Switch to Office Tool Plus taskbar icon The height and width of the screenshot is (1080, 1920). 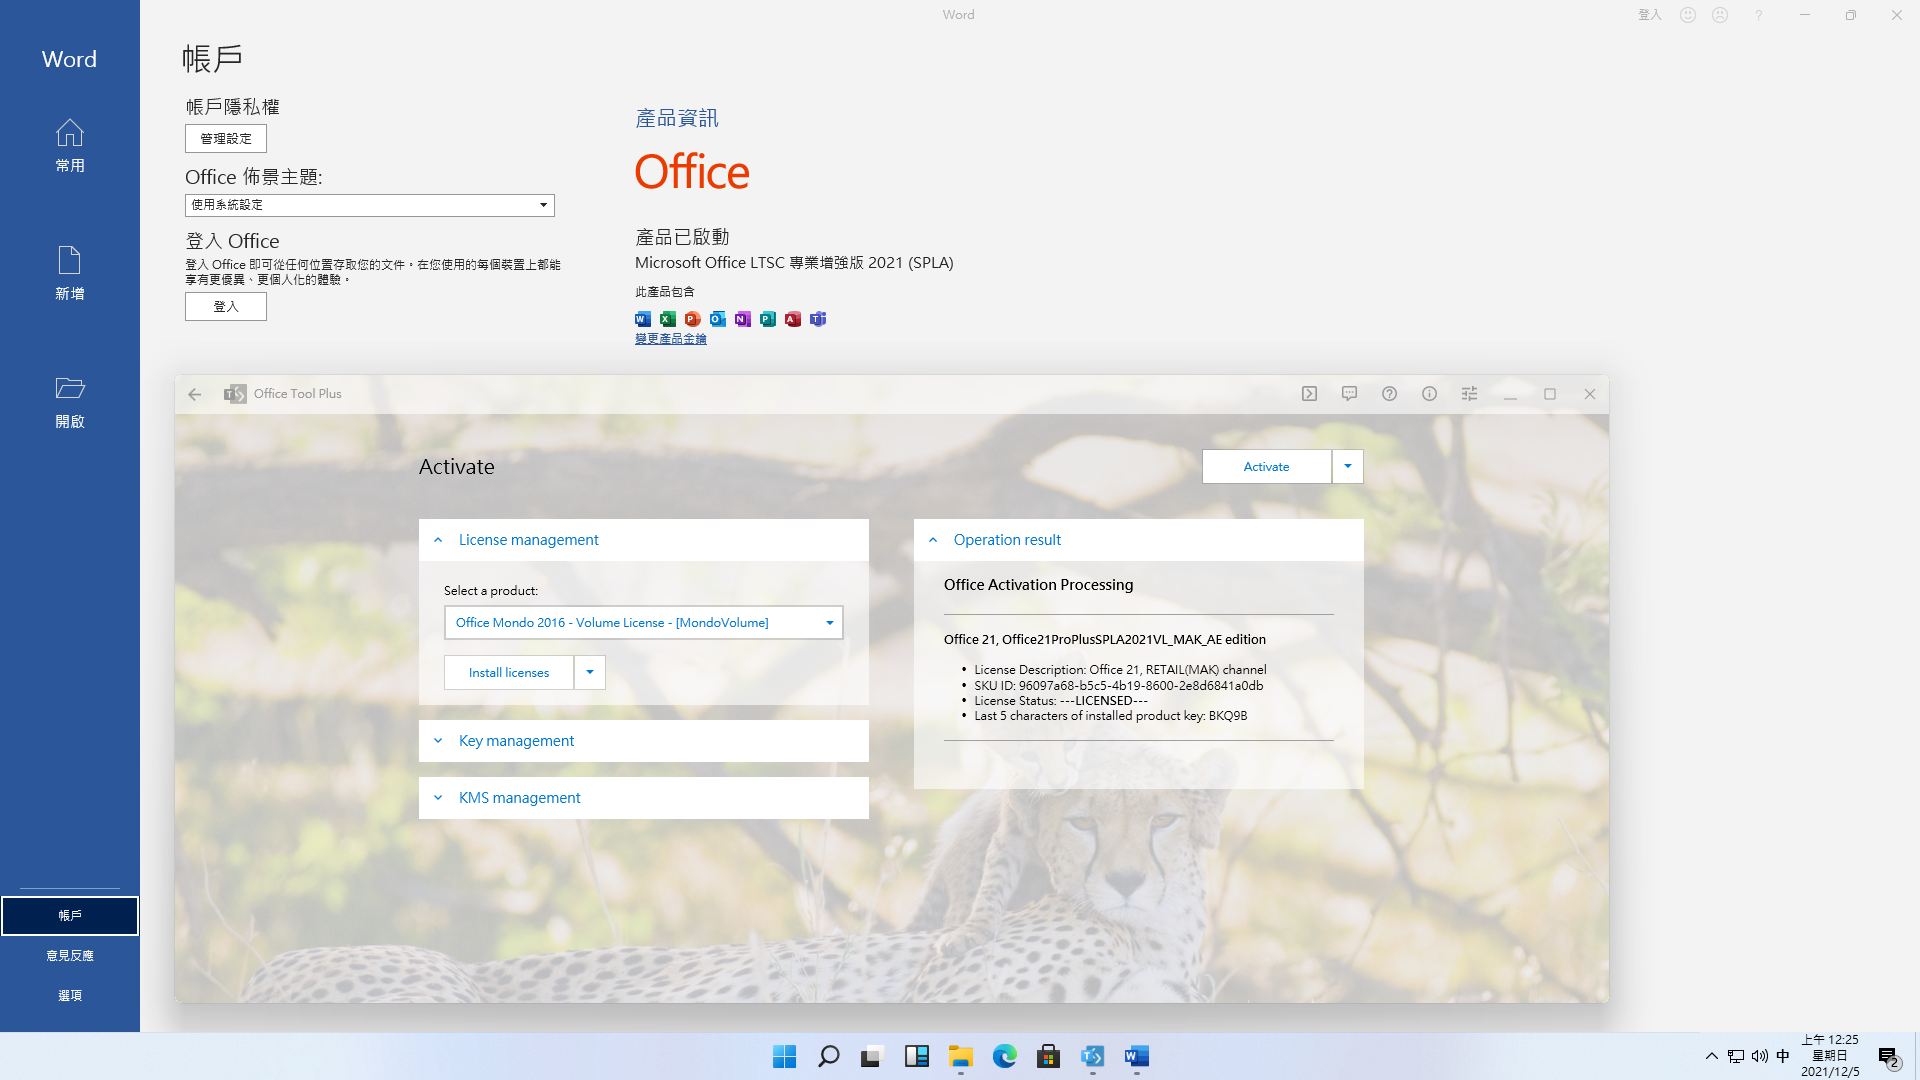(1093, 1056)
